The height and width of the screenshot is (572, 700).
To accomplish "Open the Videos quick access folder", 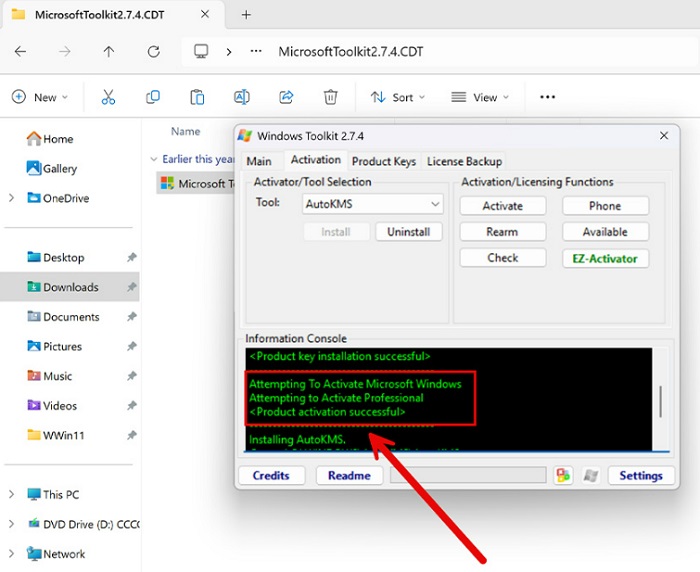I will 52,405.
